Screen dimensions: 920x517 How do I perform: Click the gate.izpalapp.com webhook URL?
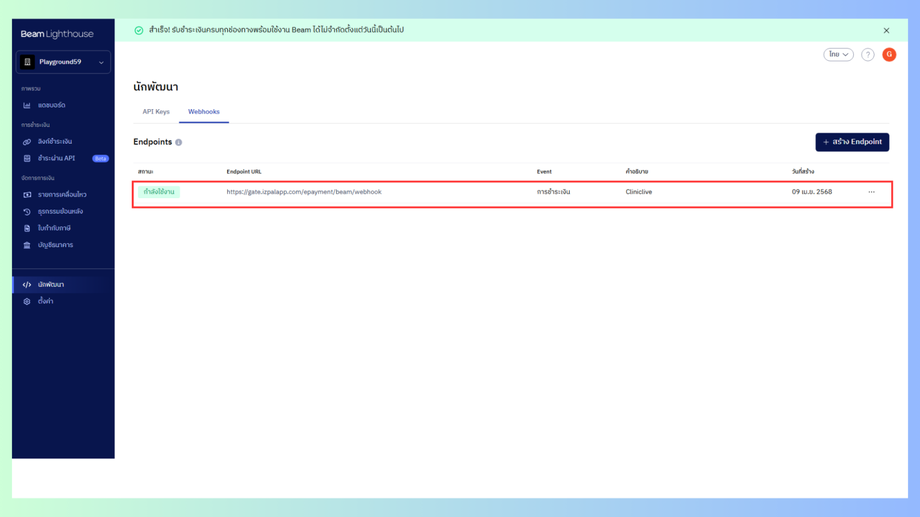pyautogui.click(x=304, y=192)
